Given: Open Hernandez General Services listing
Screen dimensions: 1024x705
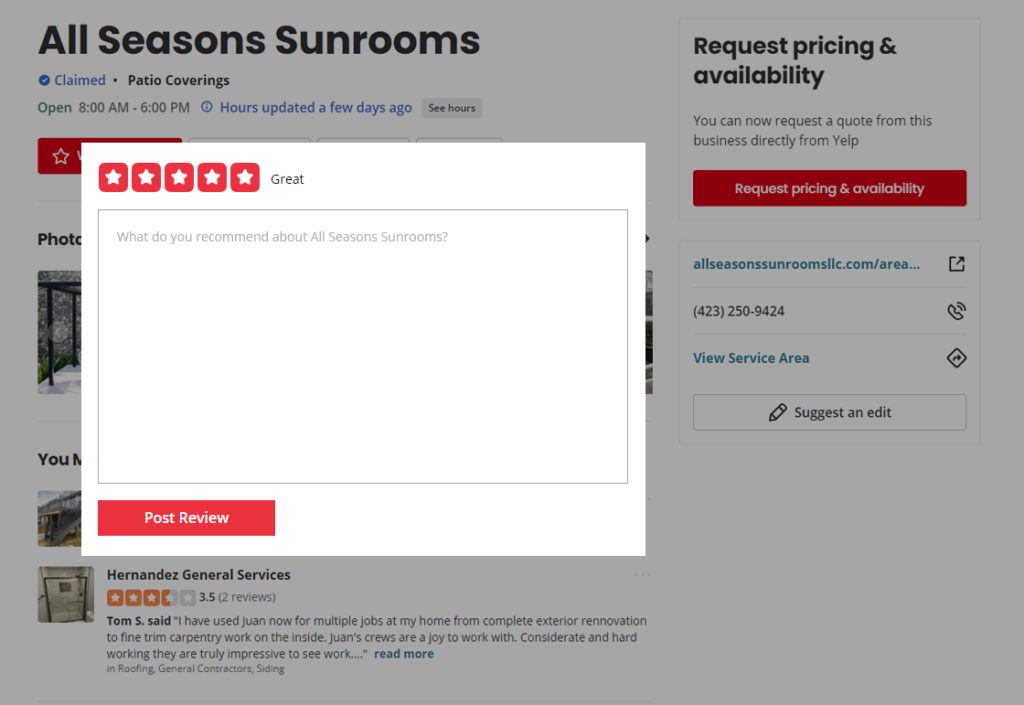Looking at the screenshot, I should coord(199,574).
